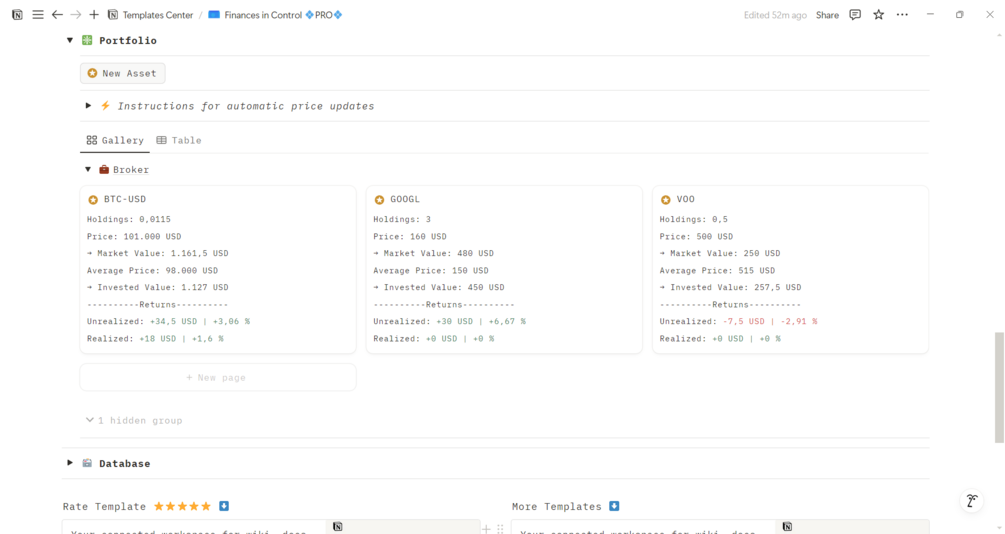Click Notion icon in the Templates Center breadcrumb
Viewport: 1005px width, 534px height.
pos(113,15)
